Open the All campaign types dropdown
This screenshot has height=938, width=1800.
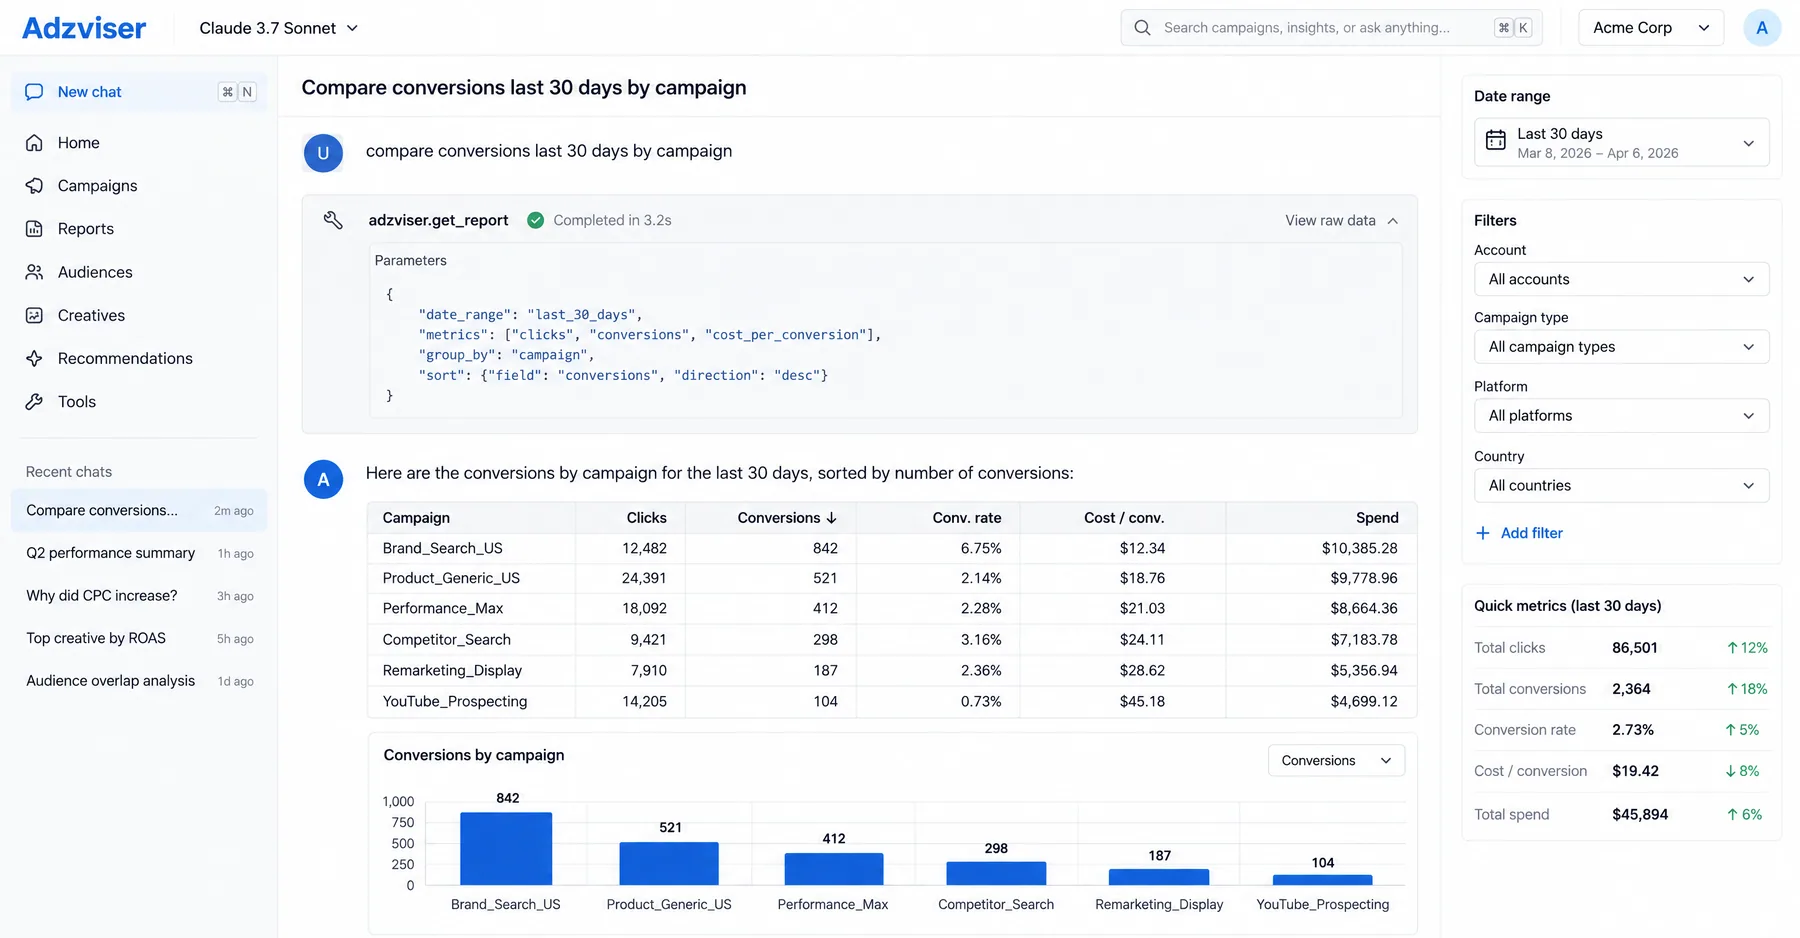point(1621,347)
